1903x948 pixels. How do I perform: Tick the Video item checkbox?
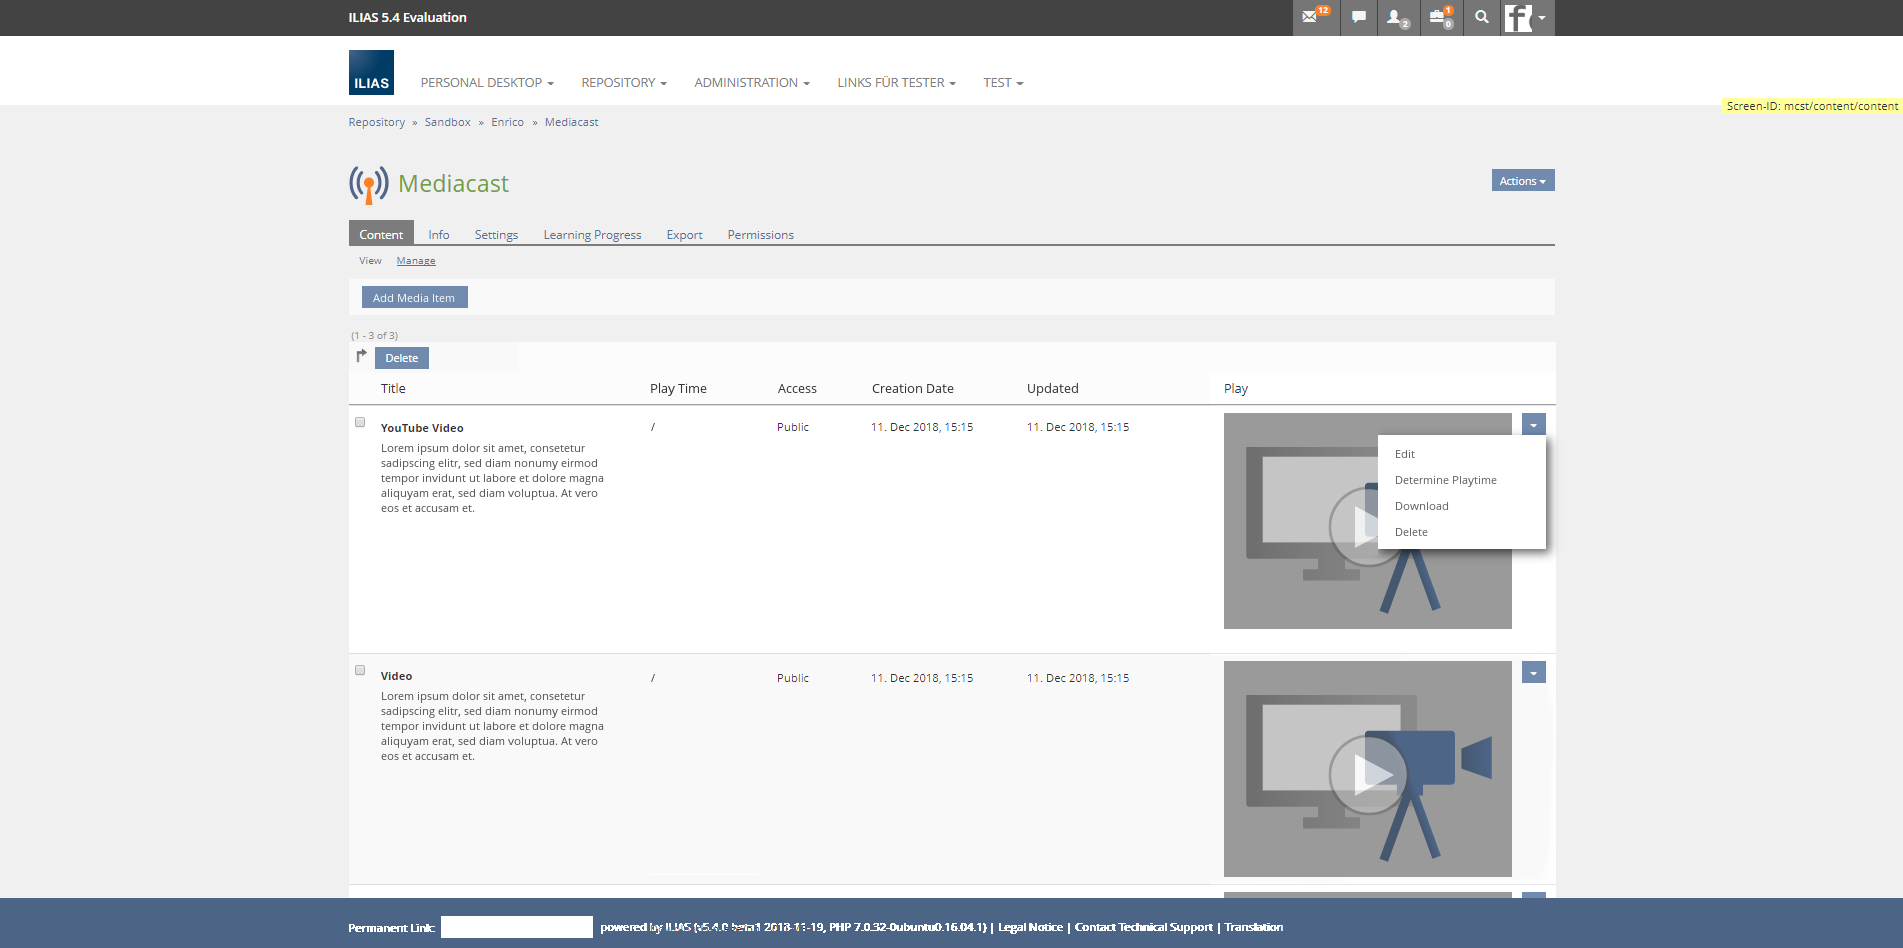[x=360, y=670]
